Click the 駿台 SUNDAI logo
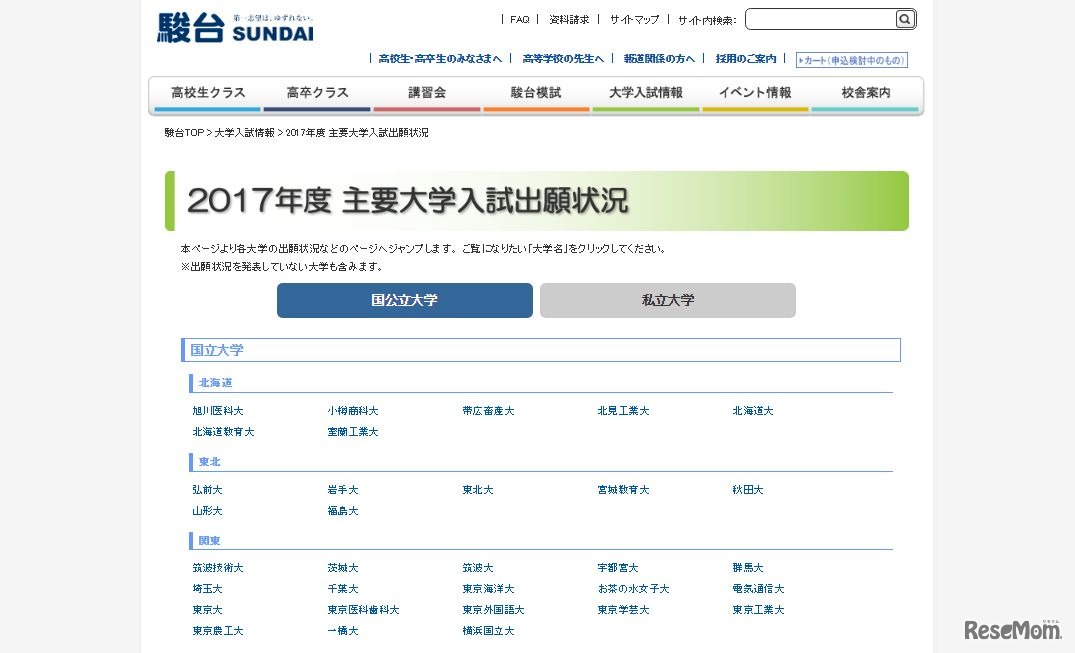 tap(232, 25)
